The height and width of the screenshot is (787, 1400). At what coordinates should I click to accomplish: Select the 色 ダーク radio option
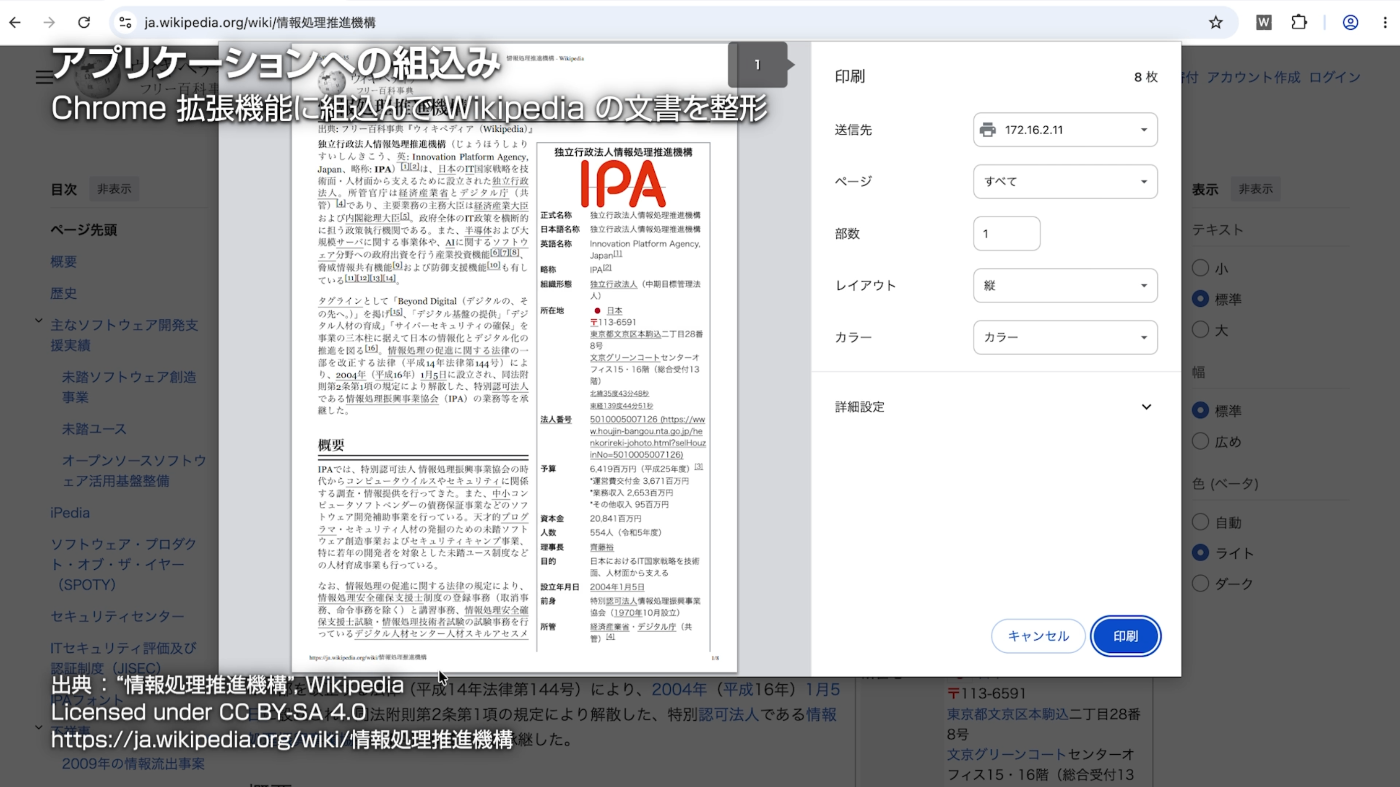pyautogui.click(x=1201, y=584)
